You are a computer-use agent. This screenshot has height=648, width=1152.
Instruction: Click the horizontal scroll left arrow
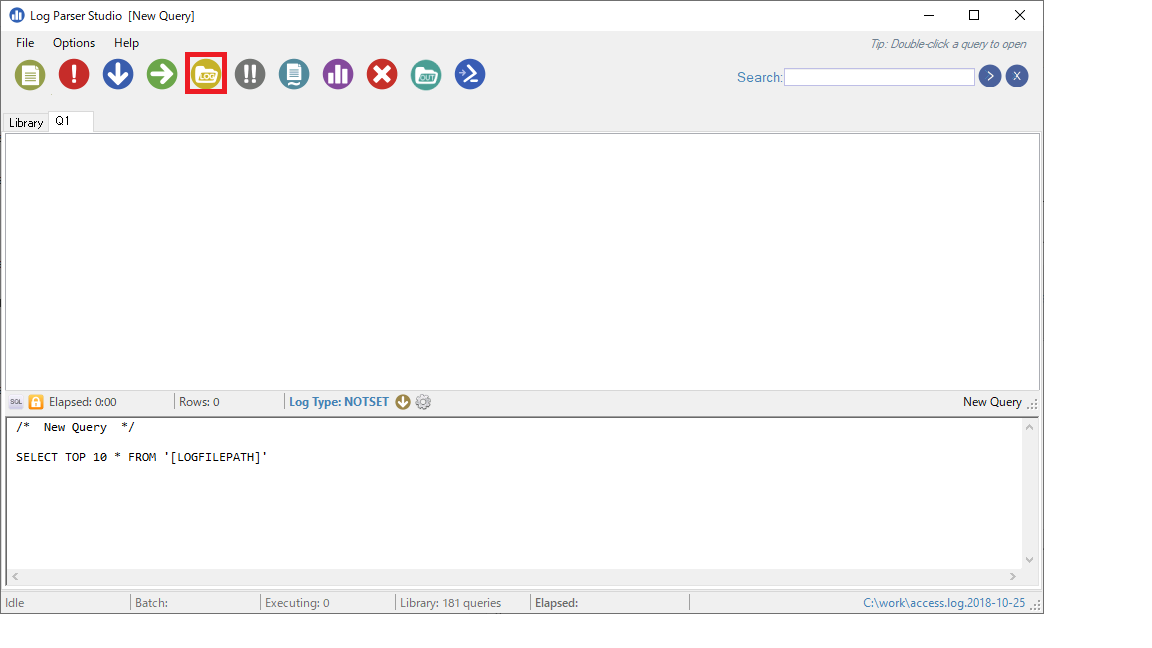point(15,577)
